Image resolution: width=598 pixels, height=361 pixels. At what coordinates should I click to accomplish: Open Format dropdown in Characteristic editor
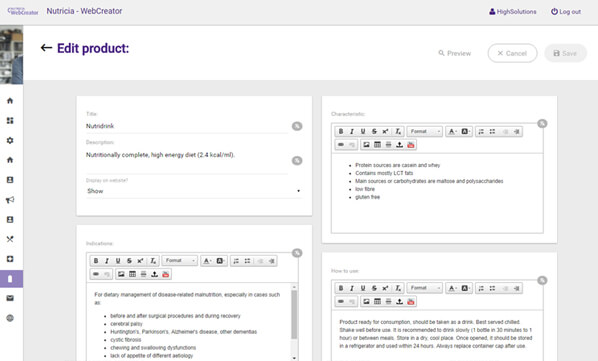tap(424, 132)
